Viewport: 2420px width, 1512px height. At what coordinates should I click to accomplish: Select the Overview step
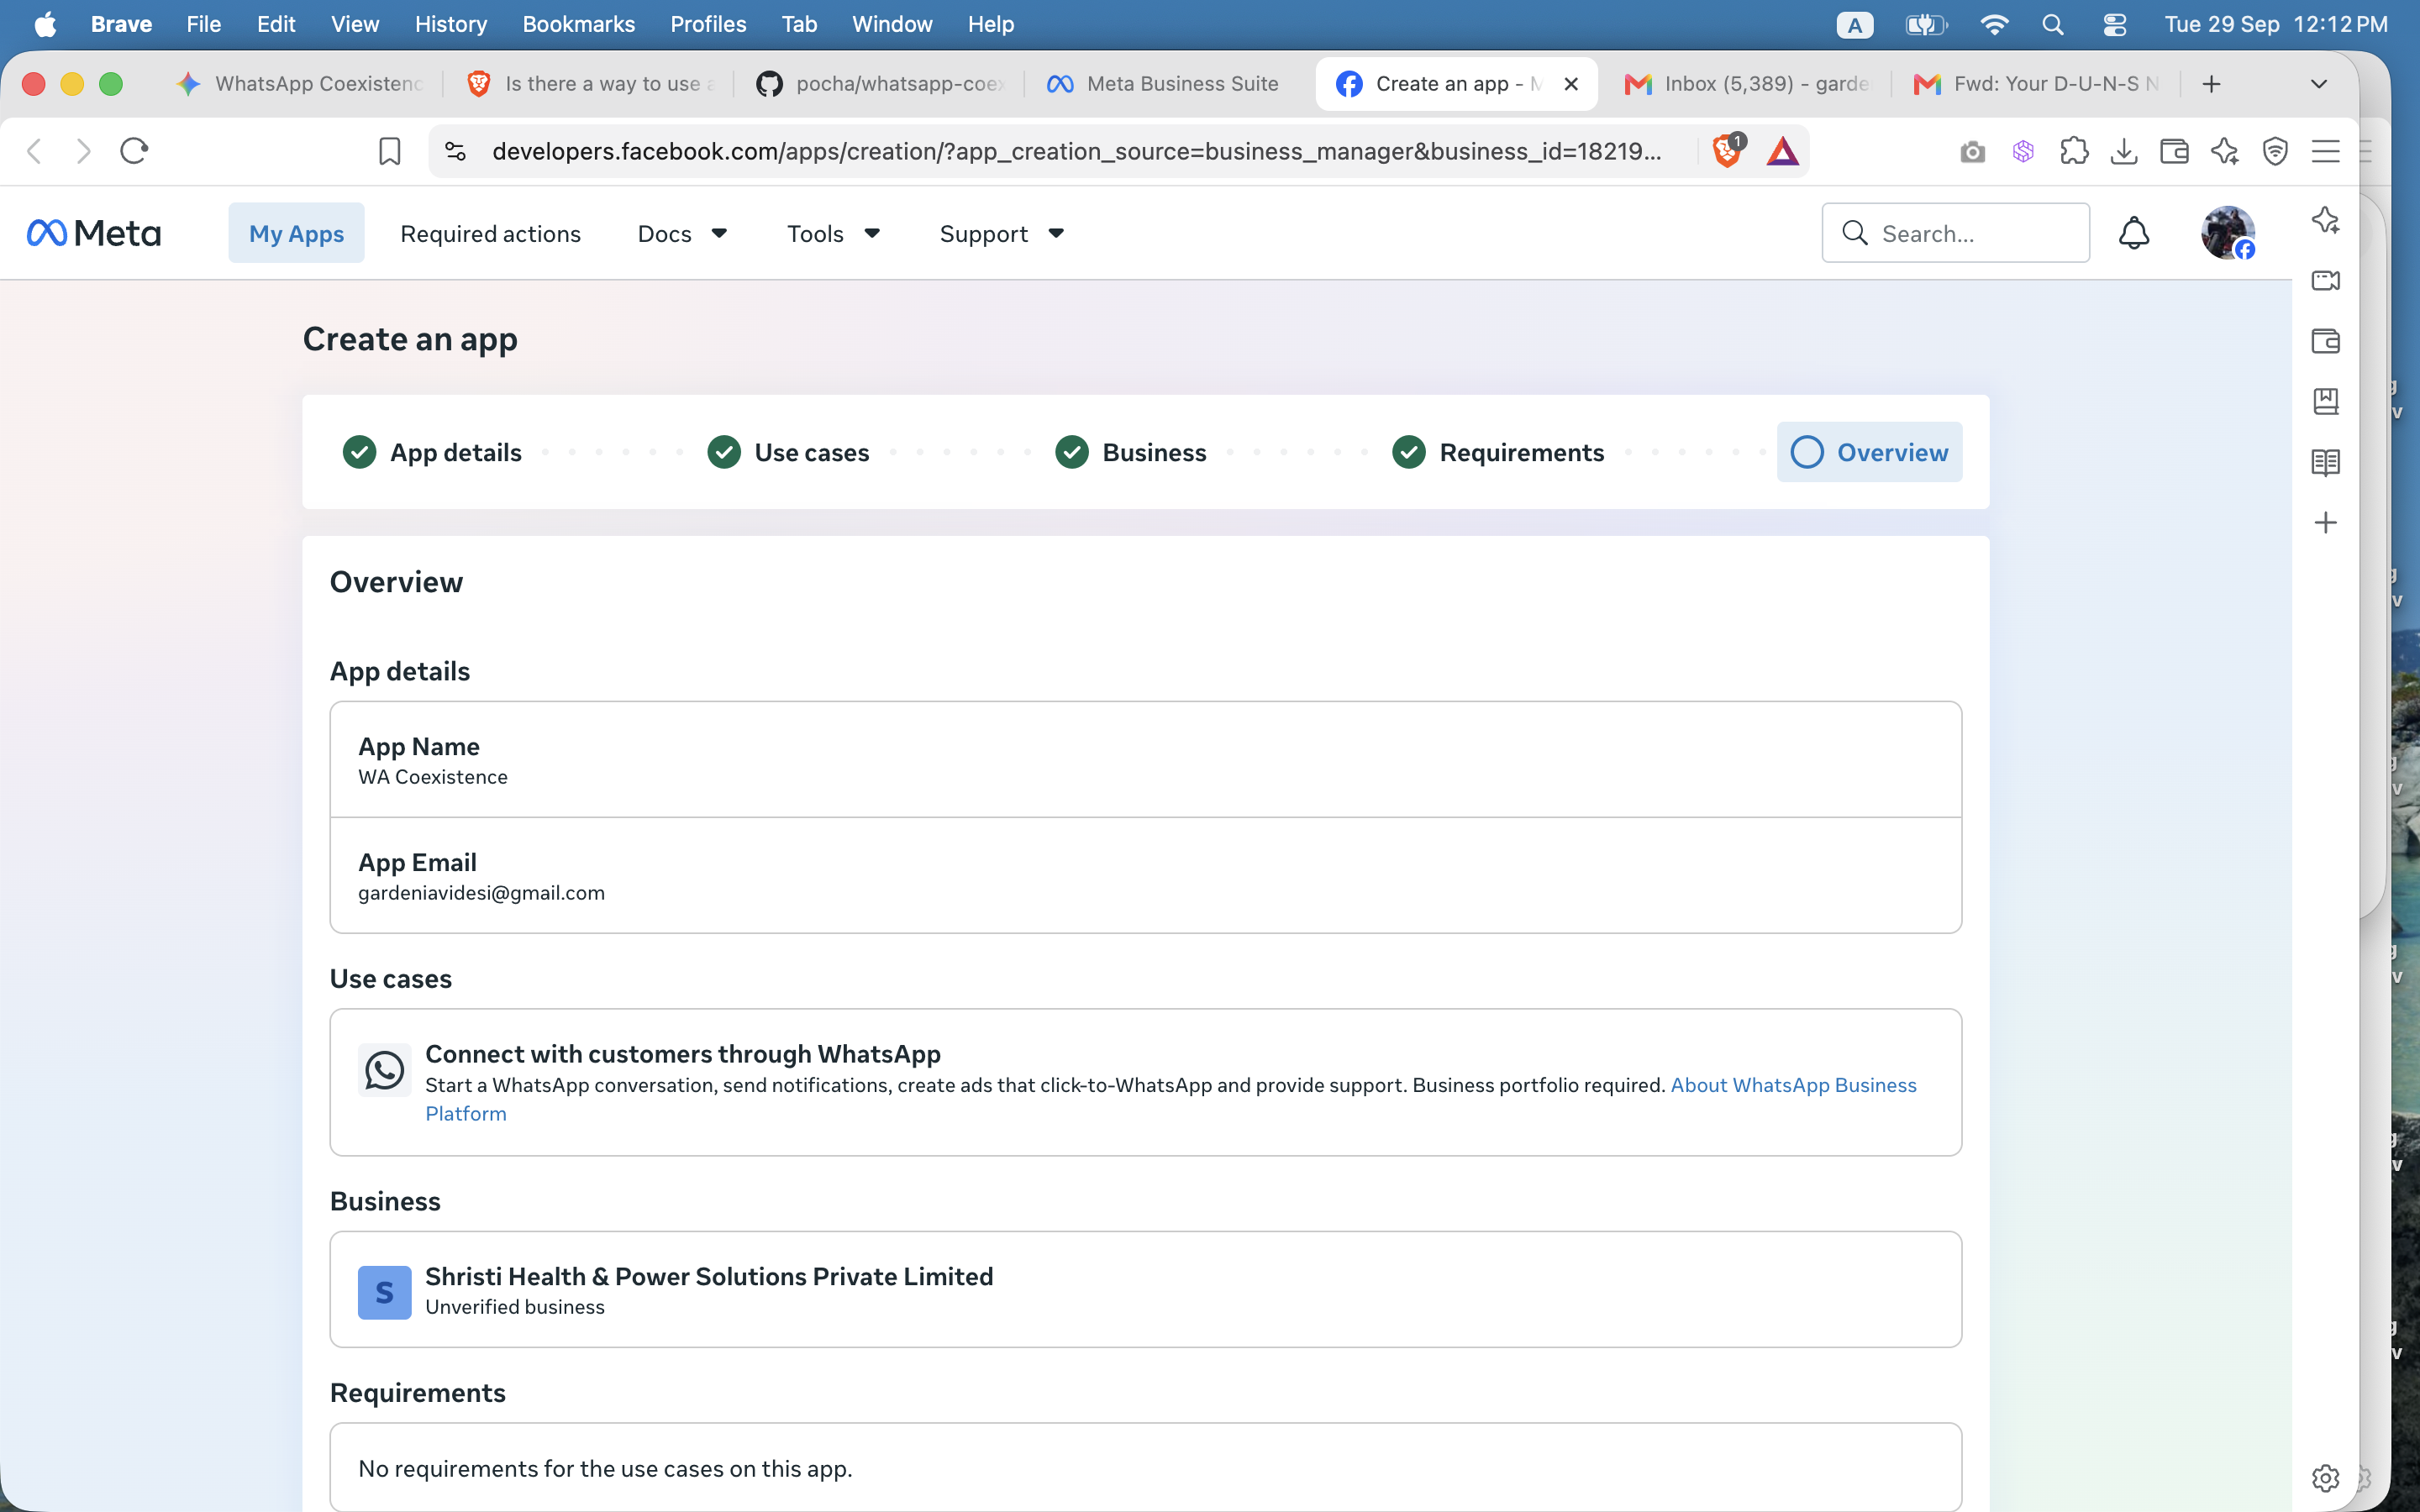point(1869,452)
